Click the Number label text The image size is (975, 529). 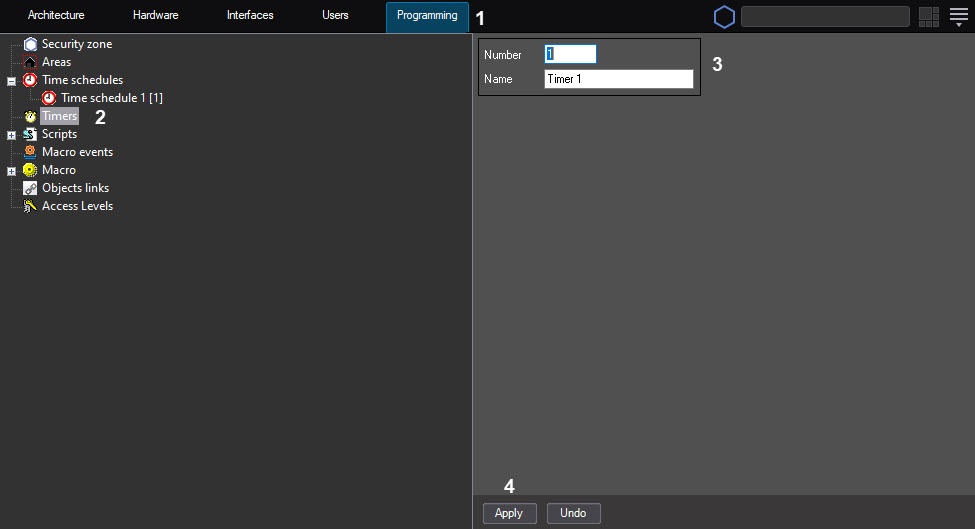[x=502, y=55]
